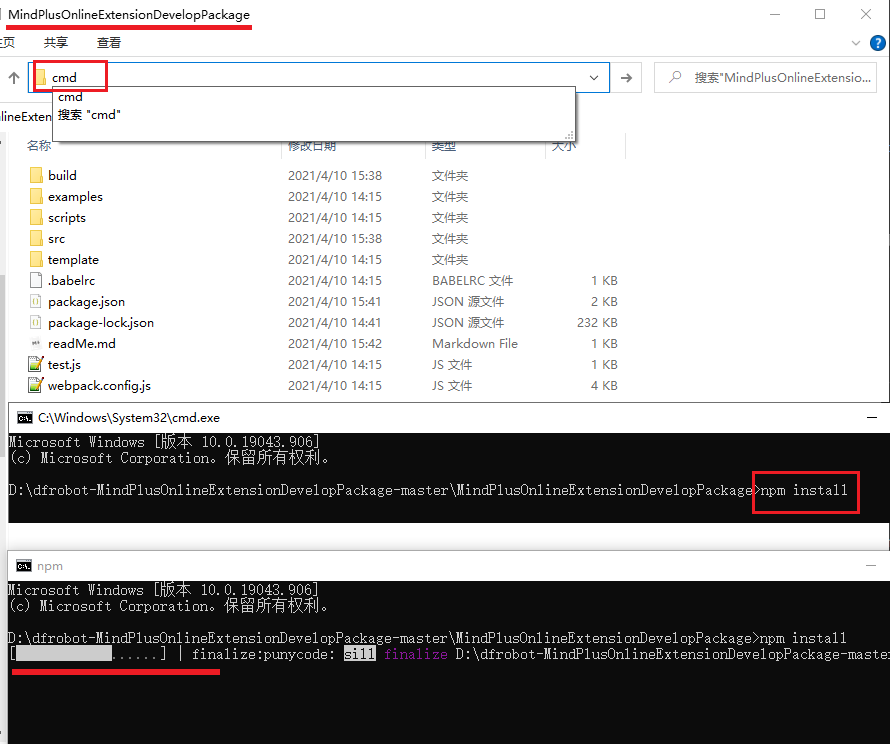Expand the address bar history dropdown

(x=594, y=78)
